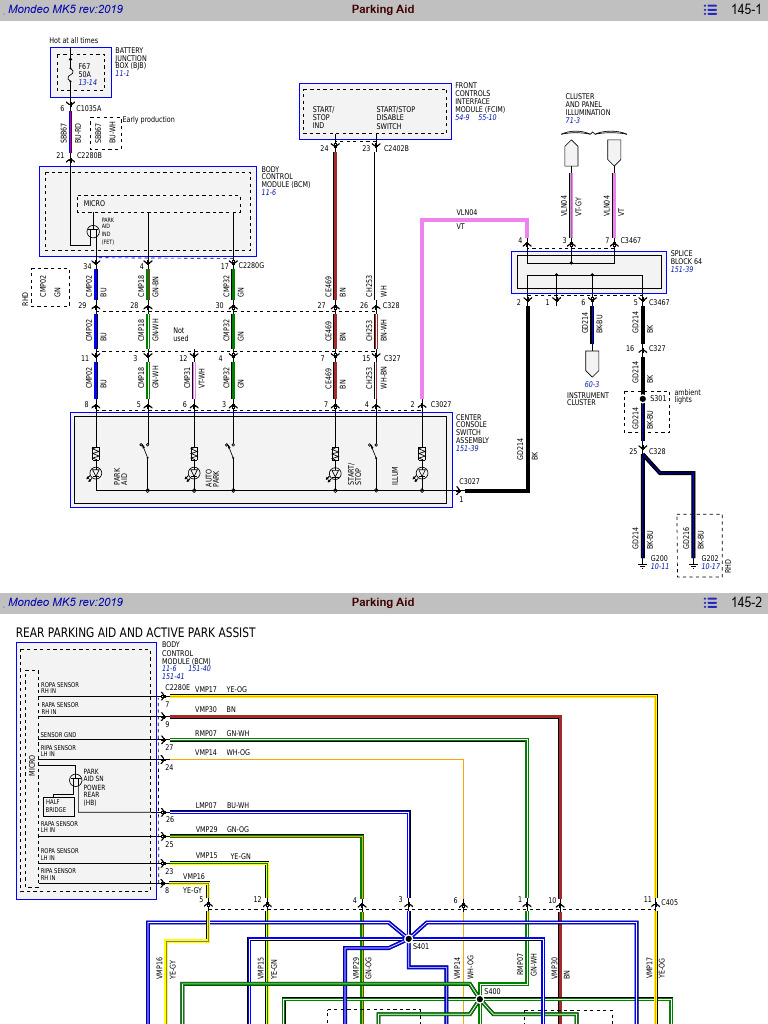
Task: Follow the 11-6 reference on page 145-2 BCM
Action: coord(169,668)
